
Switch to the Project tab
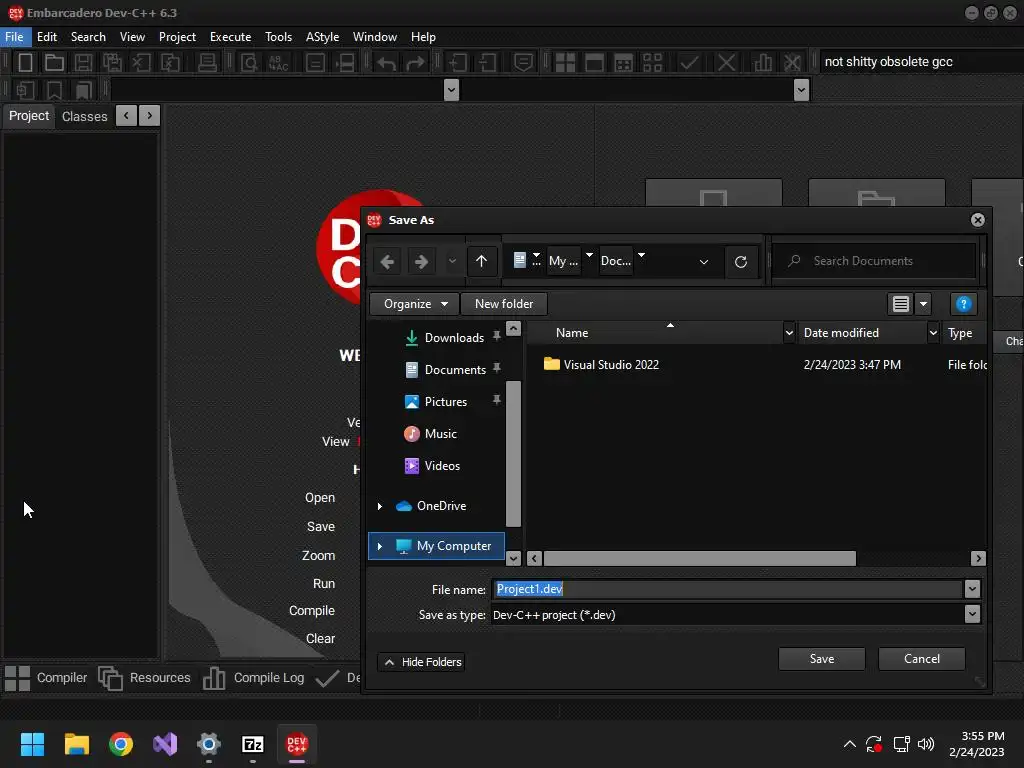click(29, 116)
